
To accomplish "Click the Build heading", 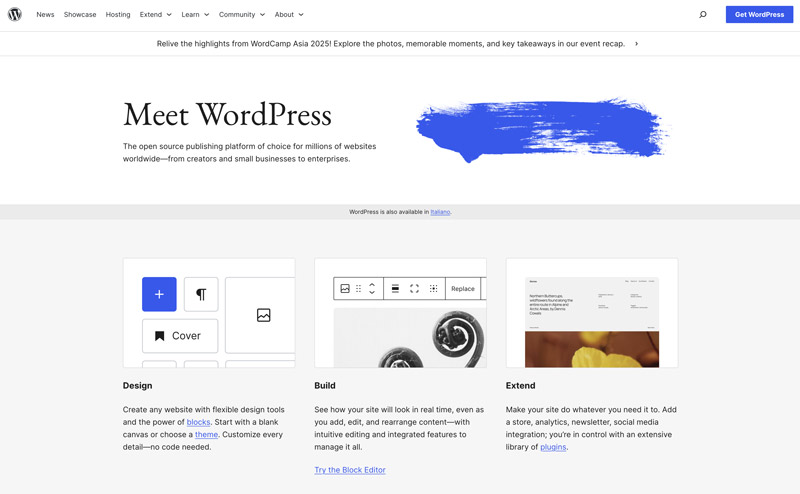I will point(325,385).
